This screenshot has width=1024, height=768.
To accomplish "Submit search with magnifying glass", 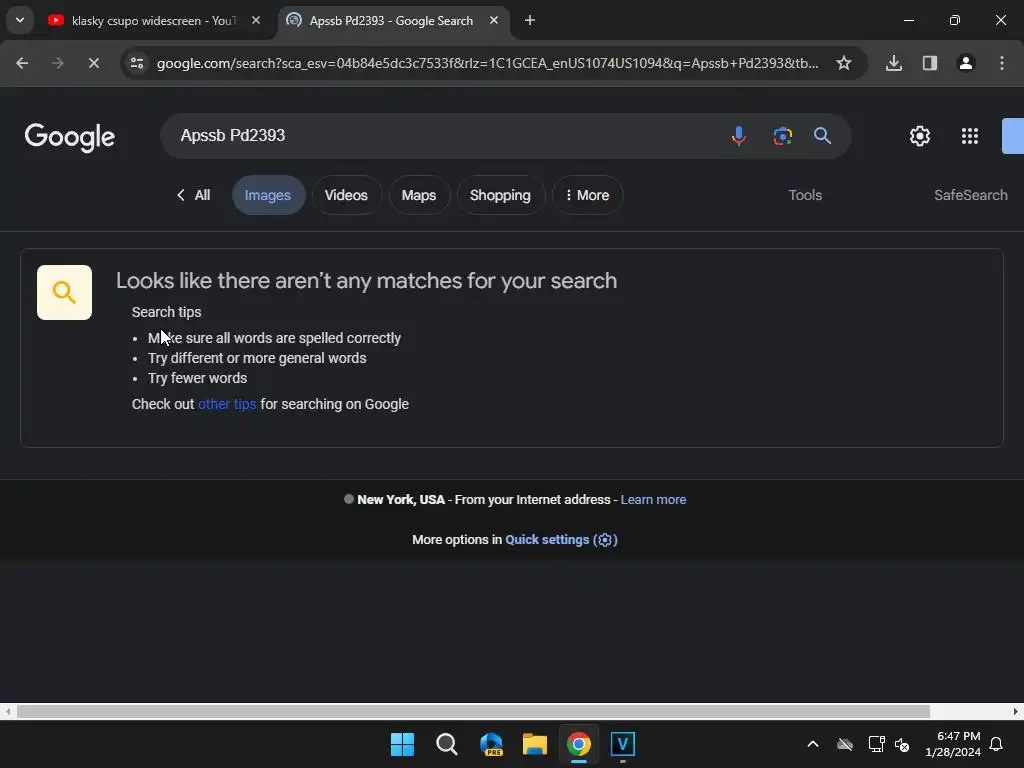I will tap(822, 136).
